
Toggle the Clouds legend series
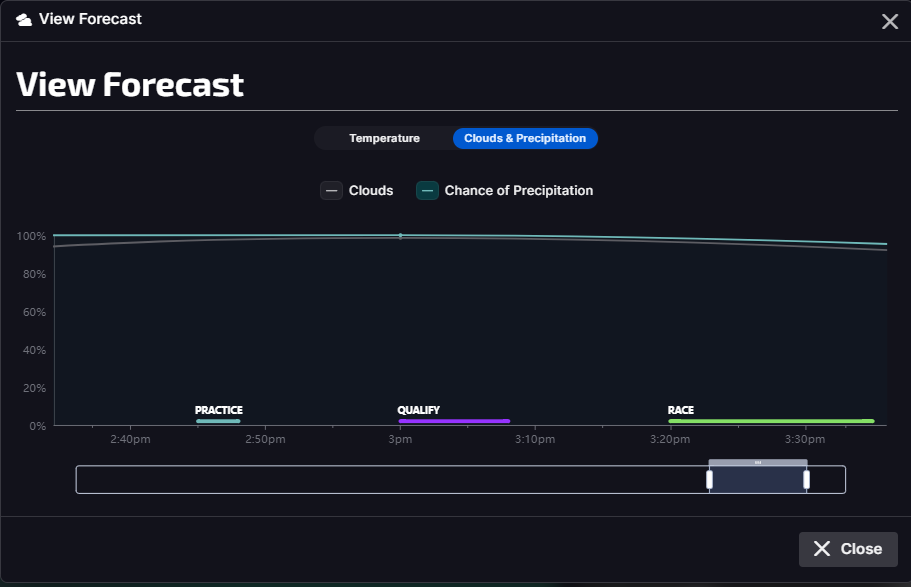coord(357,190)
